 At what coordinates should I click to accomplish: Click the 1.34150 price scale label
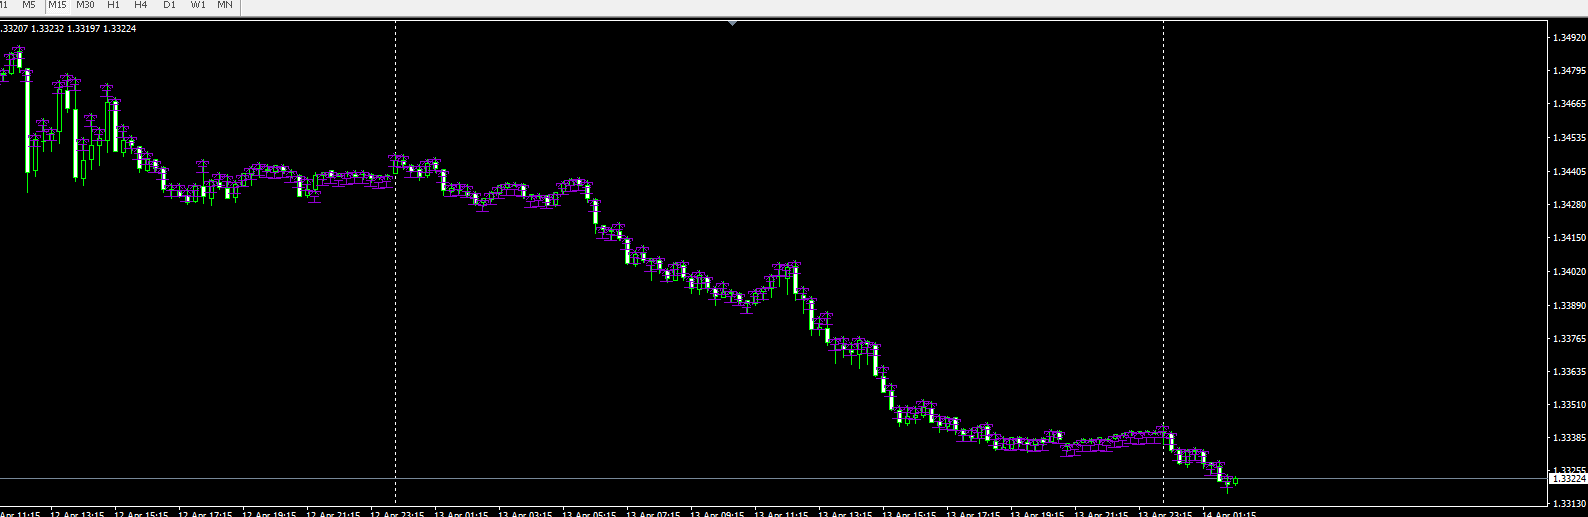pos(1569,238)
